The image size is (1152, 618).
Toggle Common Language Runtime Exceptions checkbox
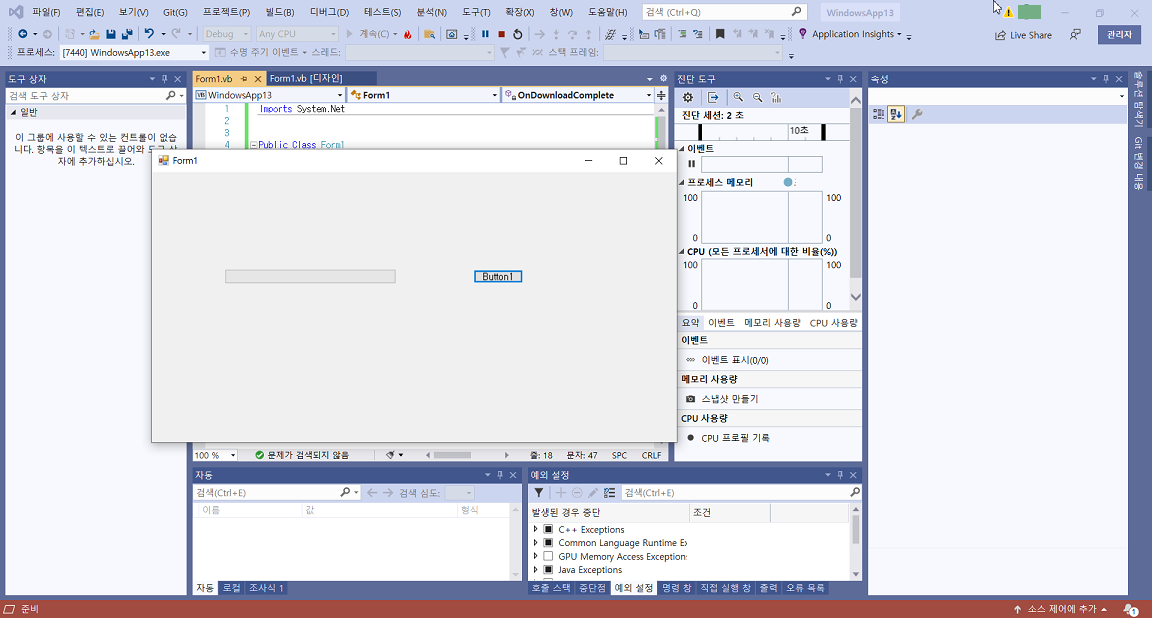click(x=548, y=542)
